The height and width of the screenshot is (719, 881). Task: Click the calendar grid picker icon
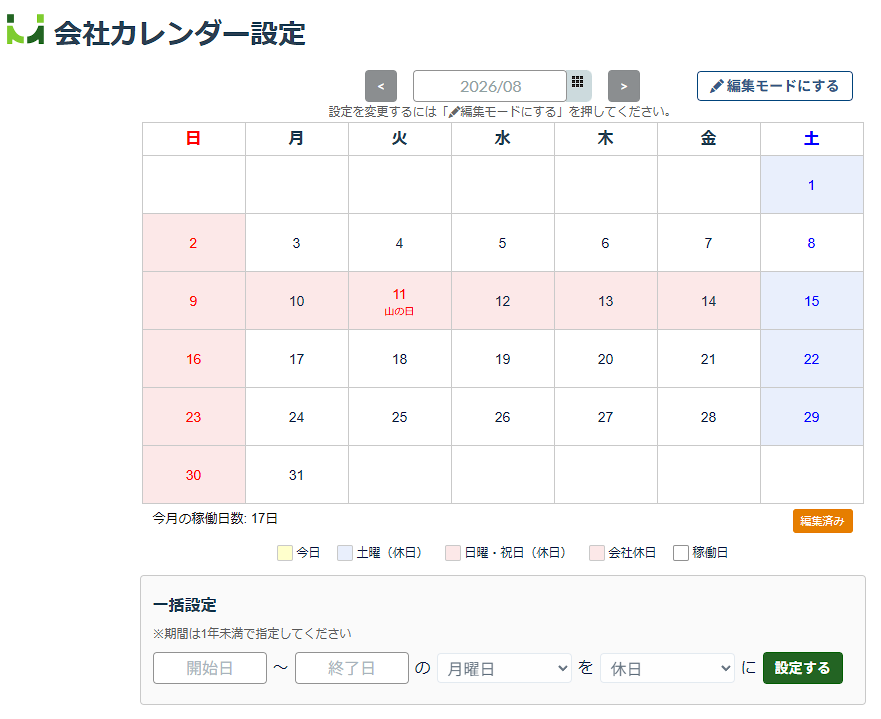tap(578, 83)
